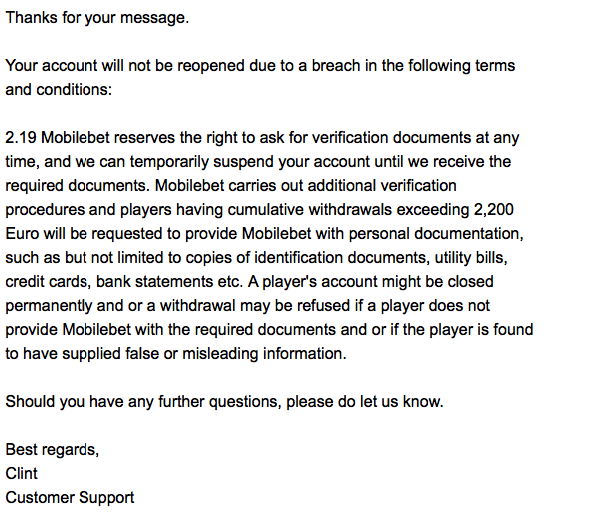604x515 pixels.
Task: Click the phrase 'verification documents at any'
Action: click(415, 138)
